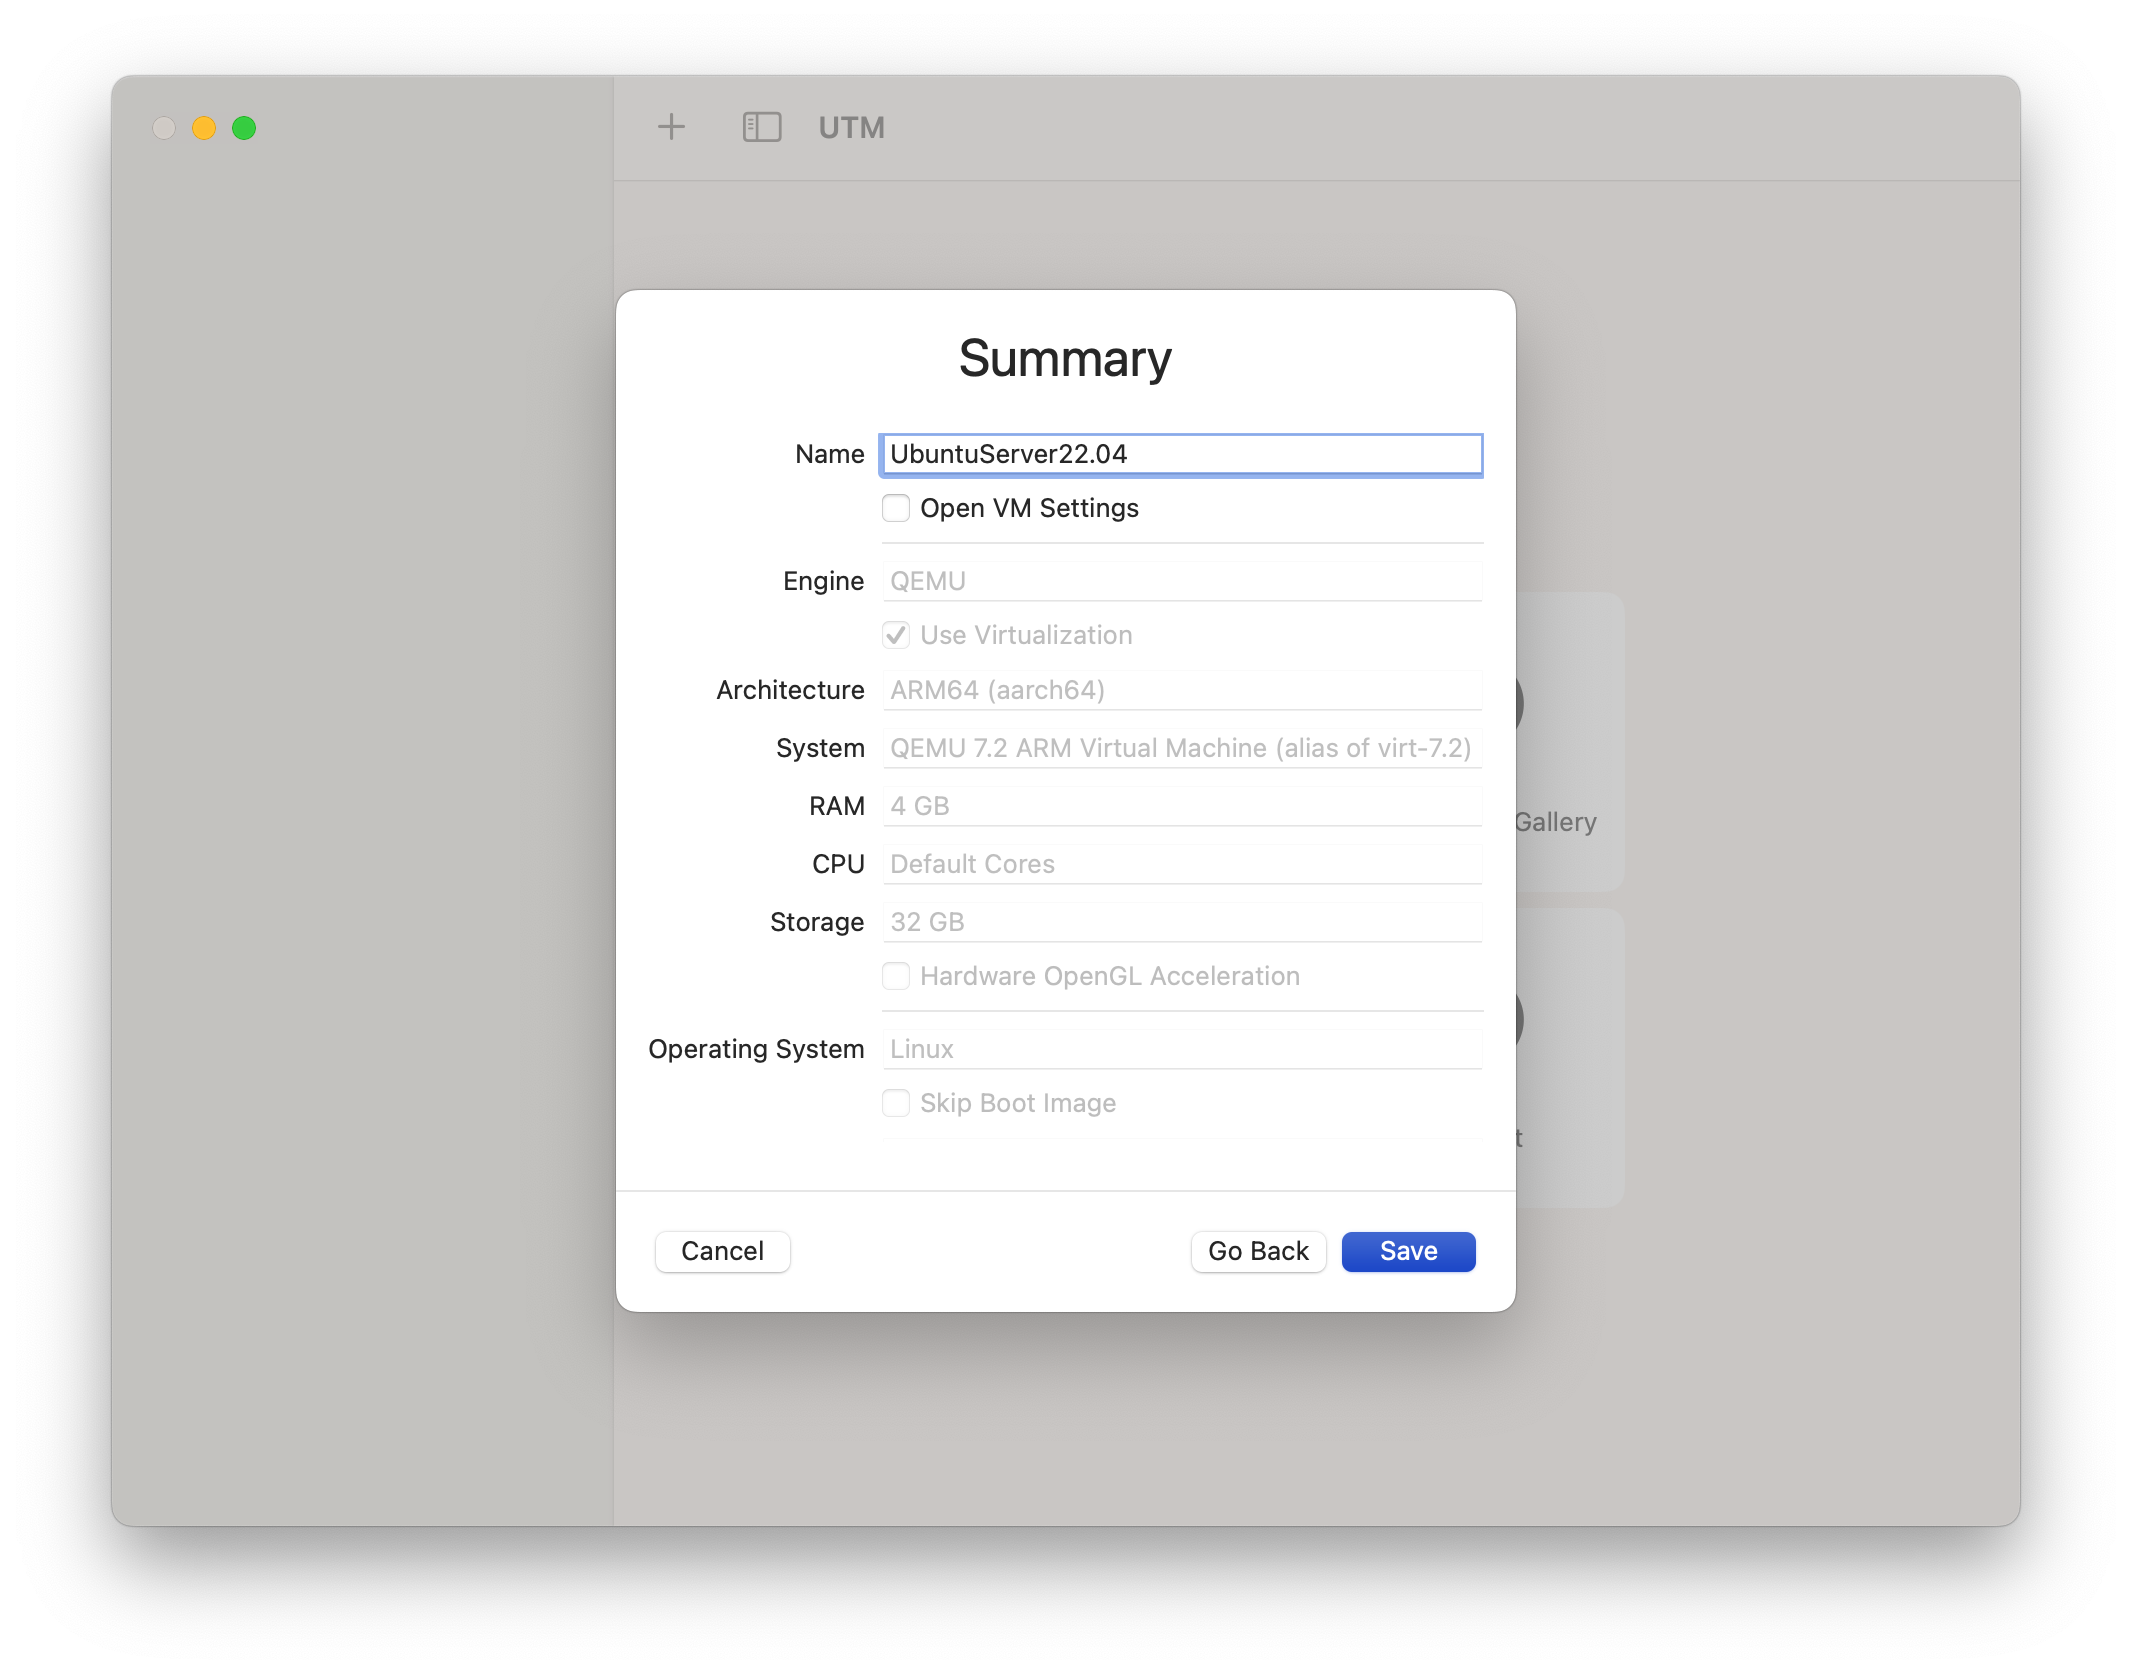Click the Gallery card behind the dialog

(1570, 741)
